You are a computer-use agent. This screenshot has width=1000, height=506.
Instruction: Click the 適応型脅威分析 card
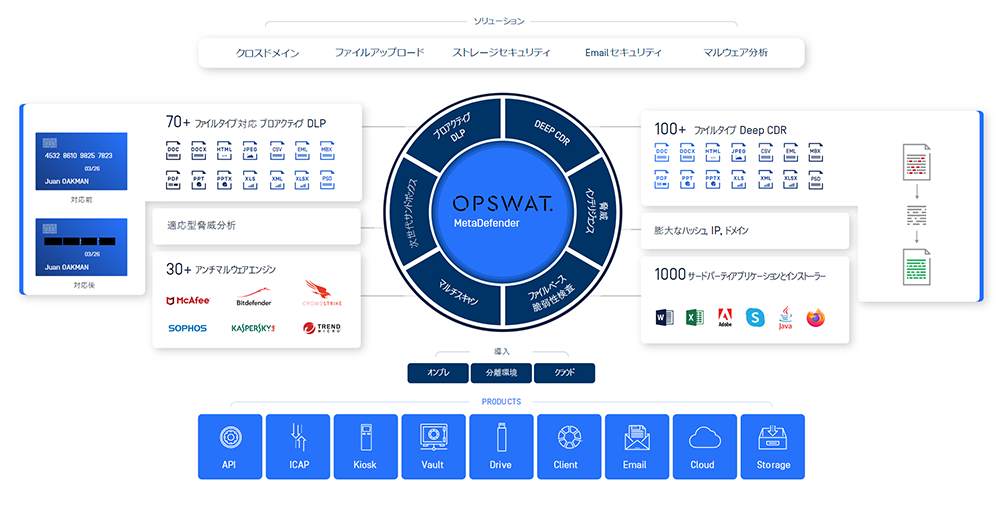(256, 226)
